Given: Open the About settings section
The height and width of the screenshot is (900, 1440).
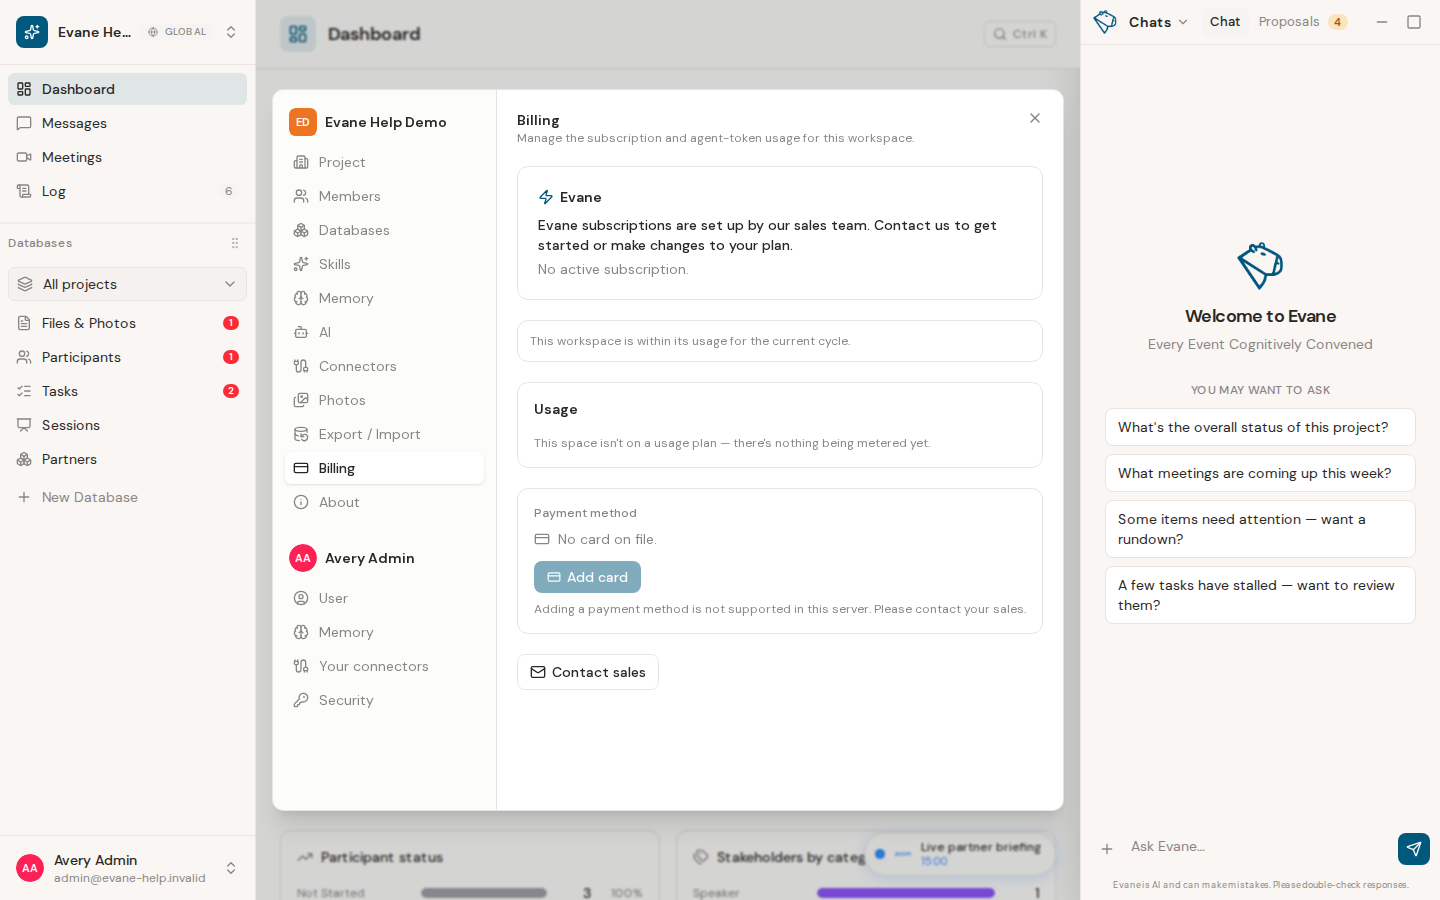Looking at the screenshot, I should pyautogui.click(x=384, y=502).
